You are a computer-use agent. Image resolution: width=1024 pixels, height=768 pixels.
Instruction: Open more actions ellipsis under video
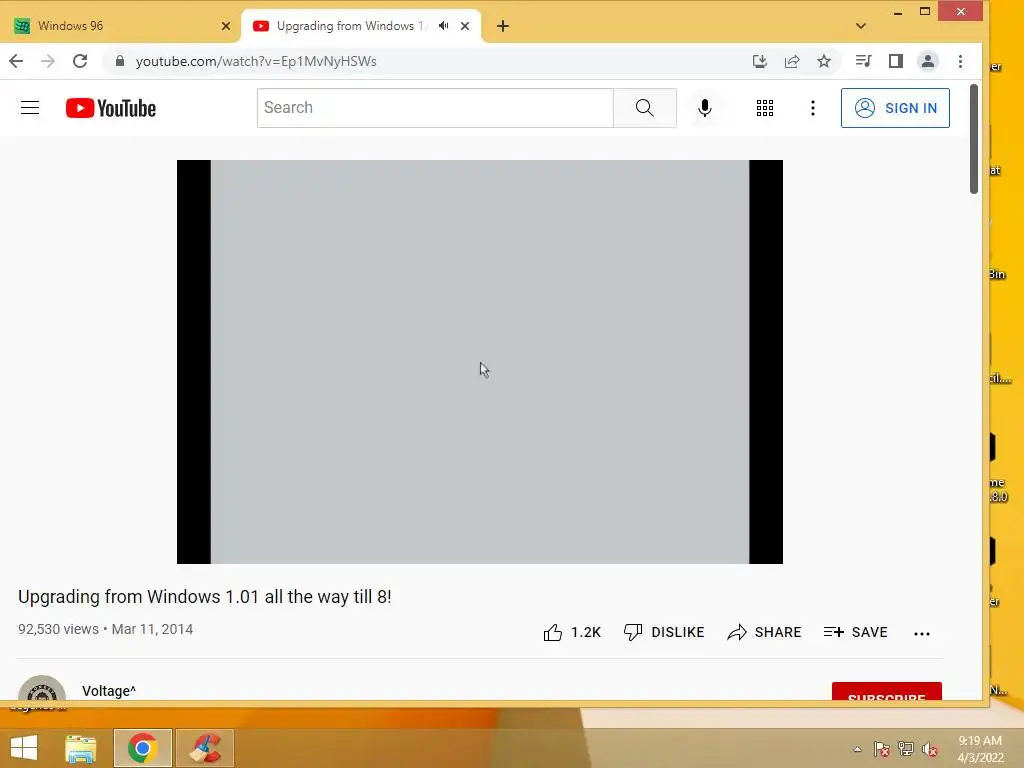coord(921,633)
